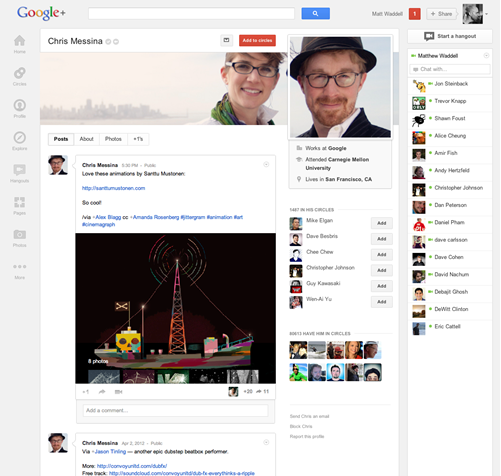
Task: Share the animations post via arrow icon
Action: [x=102, y=392]
